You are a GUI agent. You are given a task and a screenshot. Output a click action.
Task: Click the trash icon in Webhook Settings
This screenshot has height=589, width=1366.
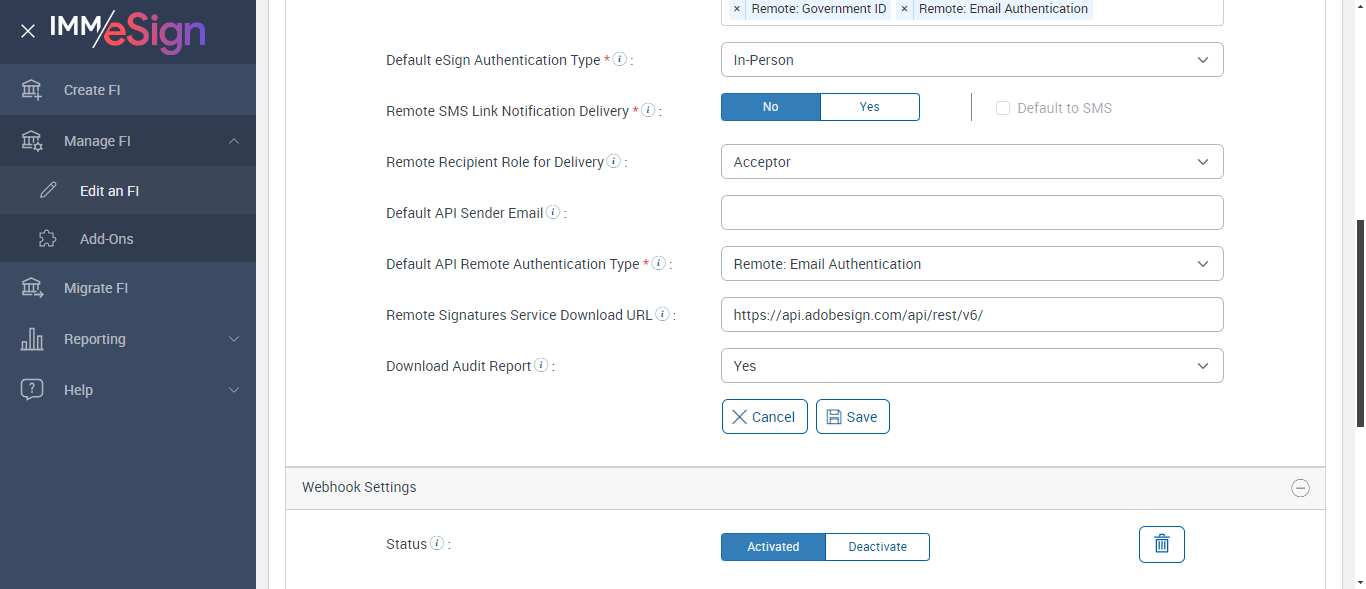1161,544
